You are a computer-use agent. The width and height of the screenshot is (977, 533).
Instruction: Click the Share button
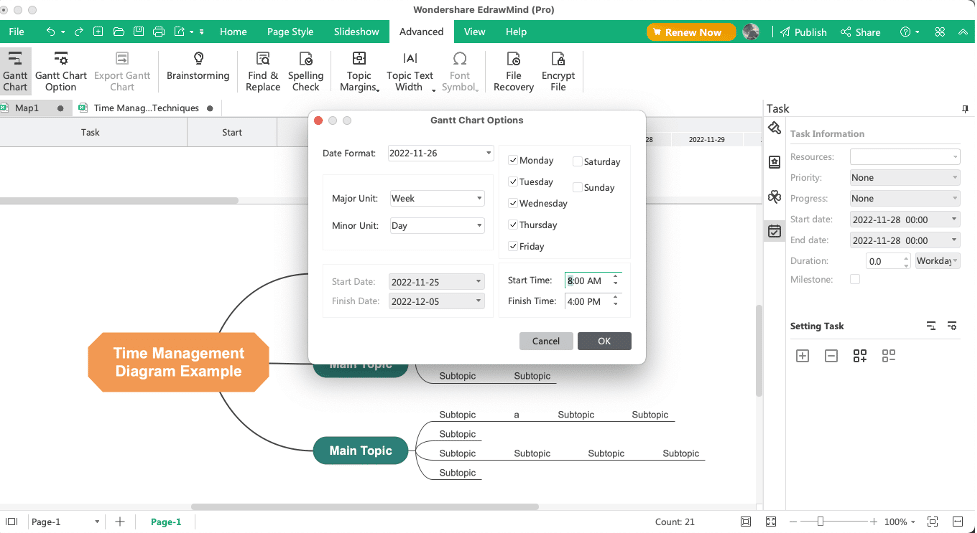point(860,32)
